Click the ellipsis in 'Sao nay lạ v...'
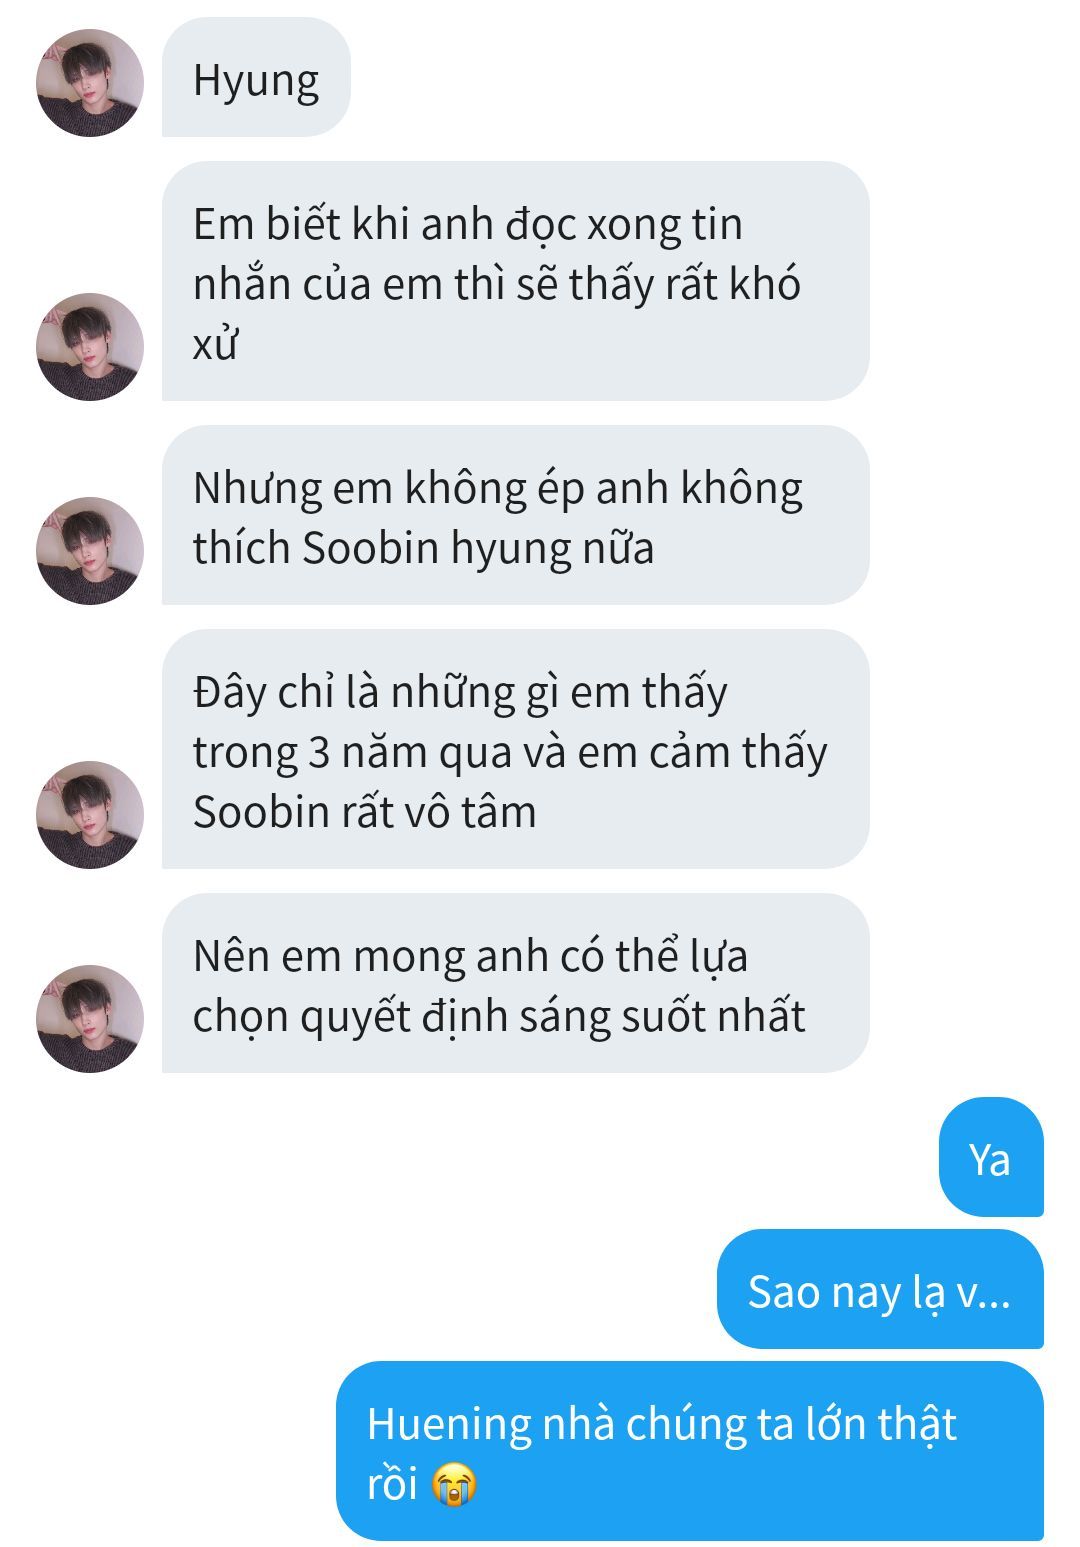The image size is (1080, 1547). [997, 1302]
